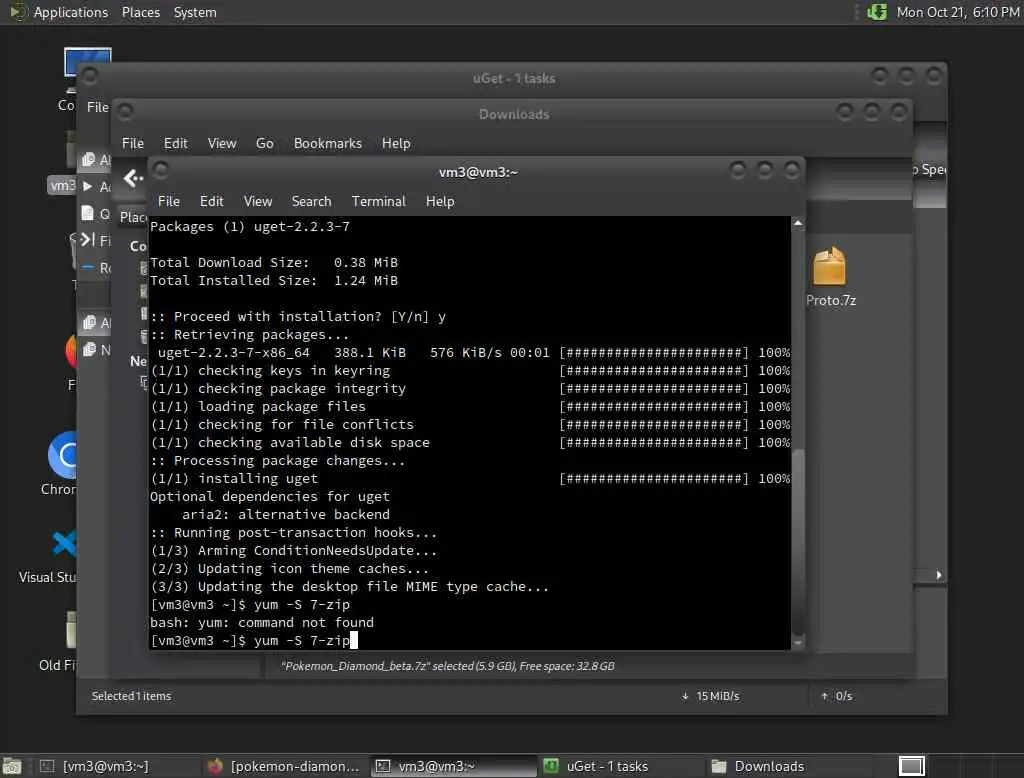Open File menu in Downloads window
1024x778 pixels.
tap(133, 143)
